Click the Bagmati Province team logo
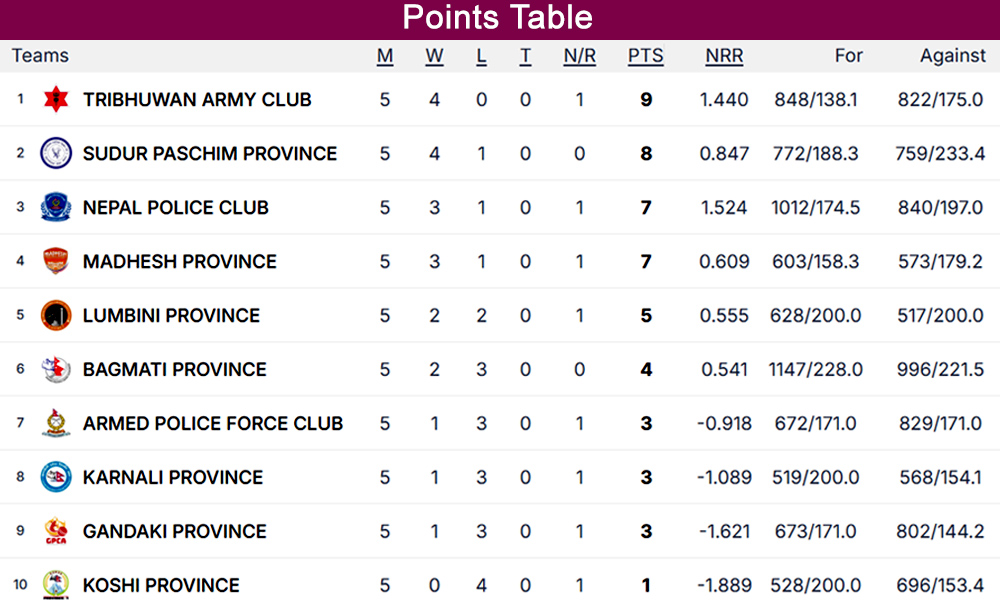This screenshot has width=1000, height=600. pos(56,370)
